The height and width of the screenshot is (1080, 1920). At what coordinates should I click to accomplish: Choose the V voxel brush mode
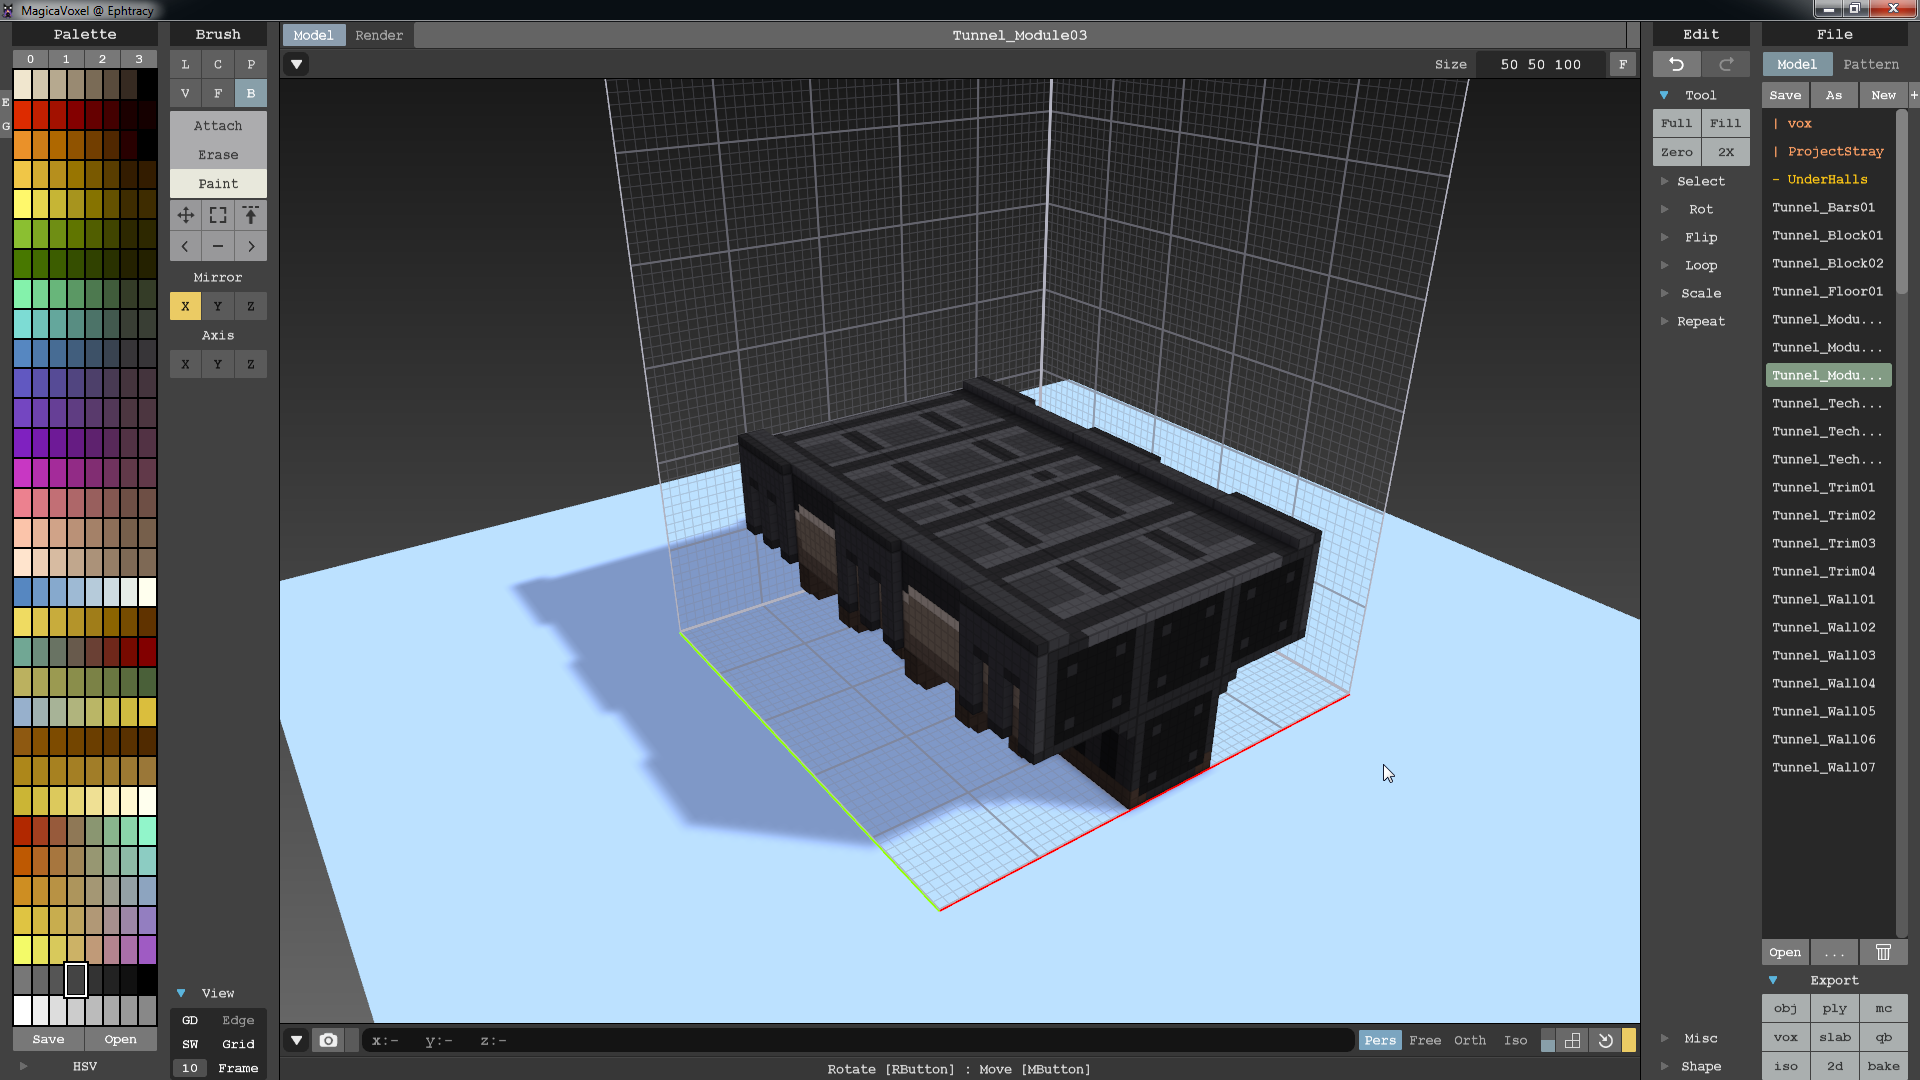tap(185, 93)
